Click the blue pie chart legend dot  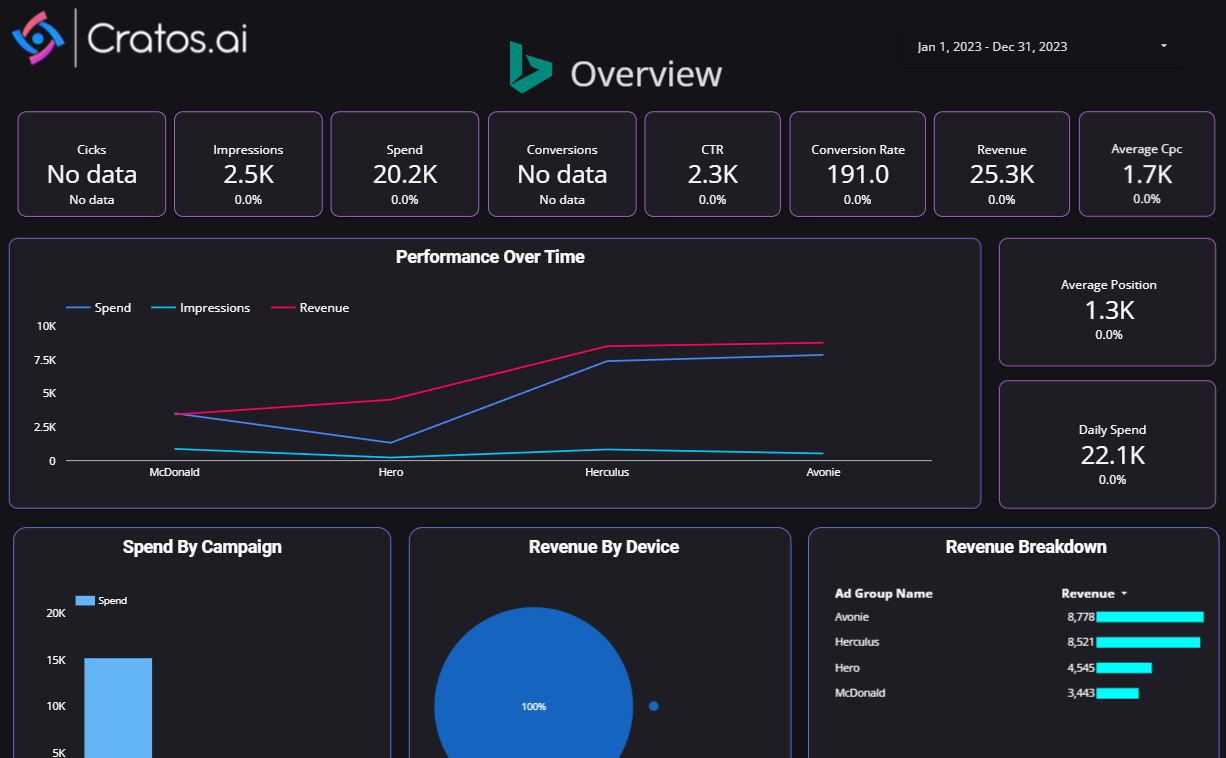click(x=654, y=706)
